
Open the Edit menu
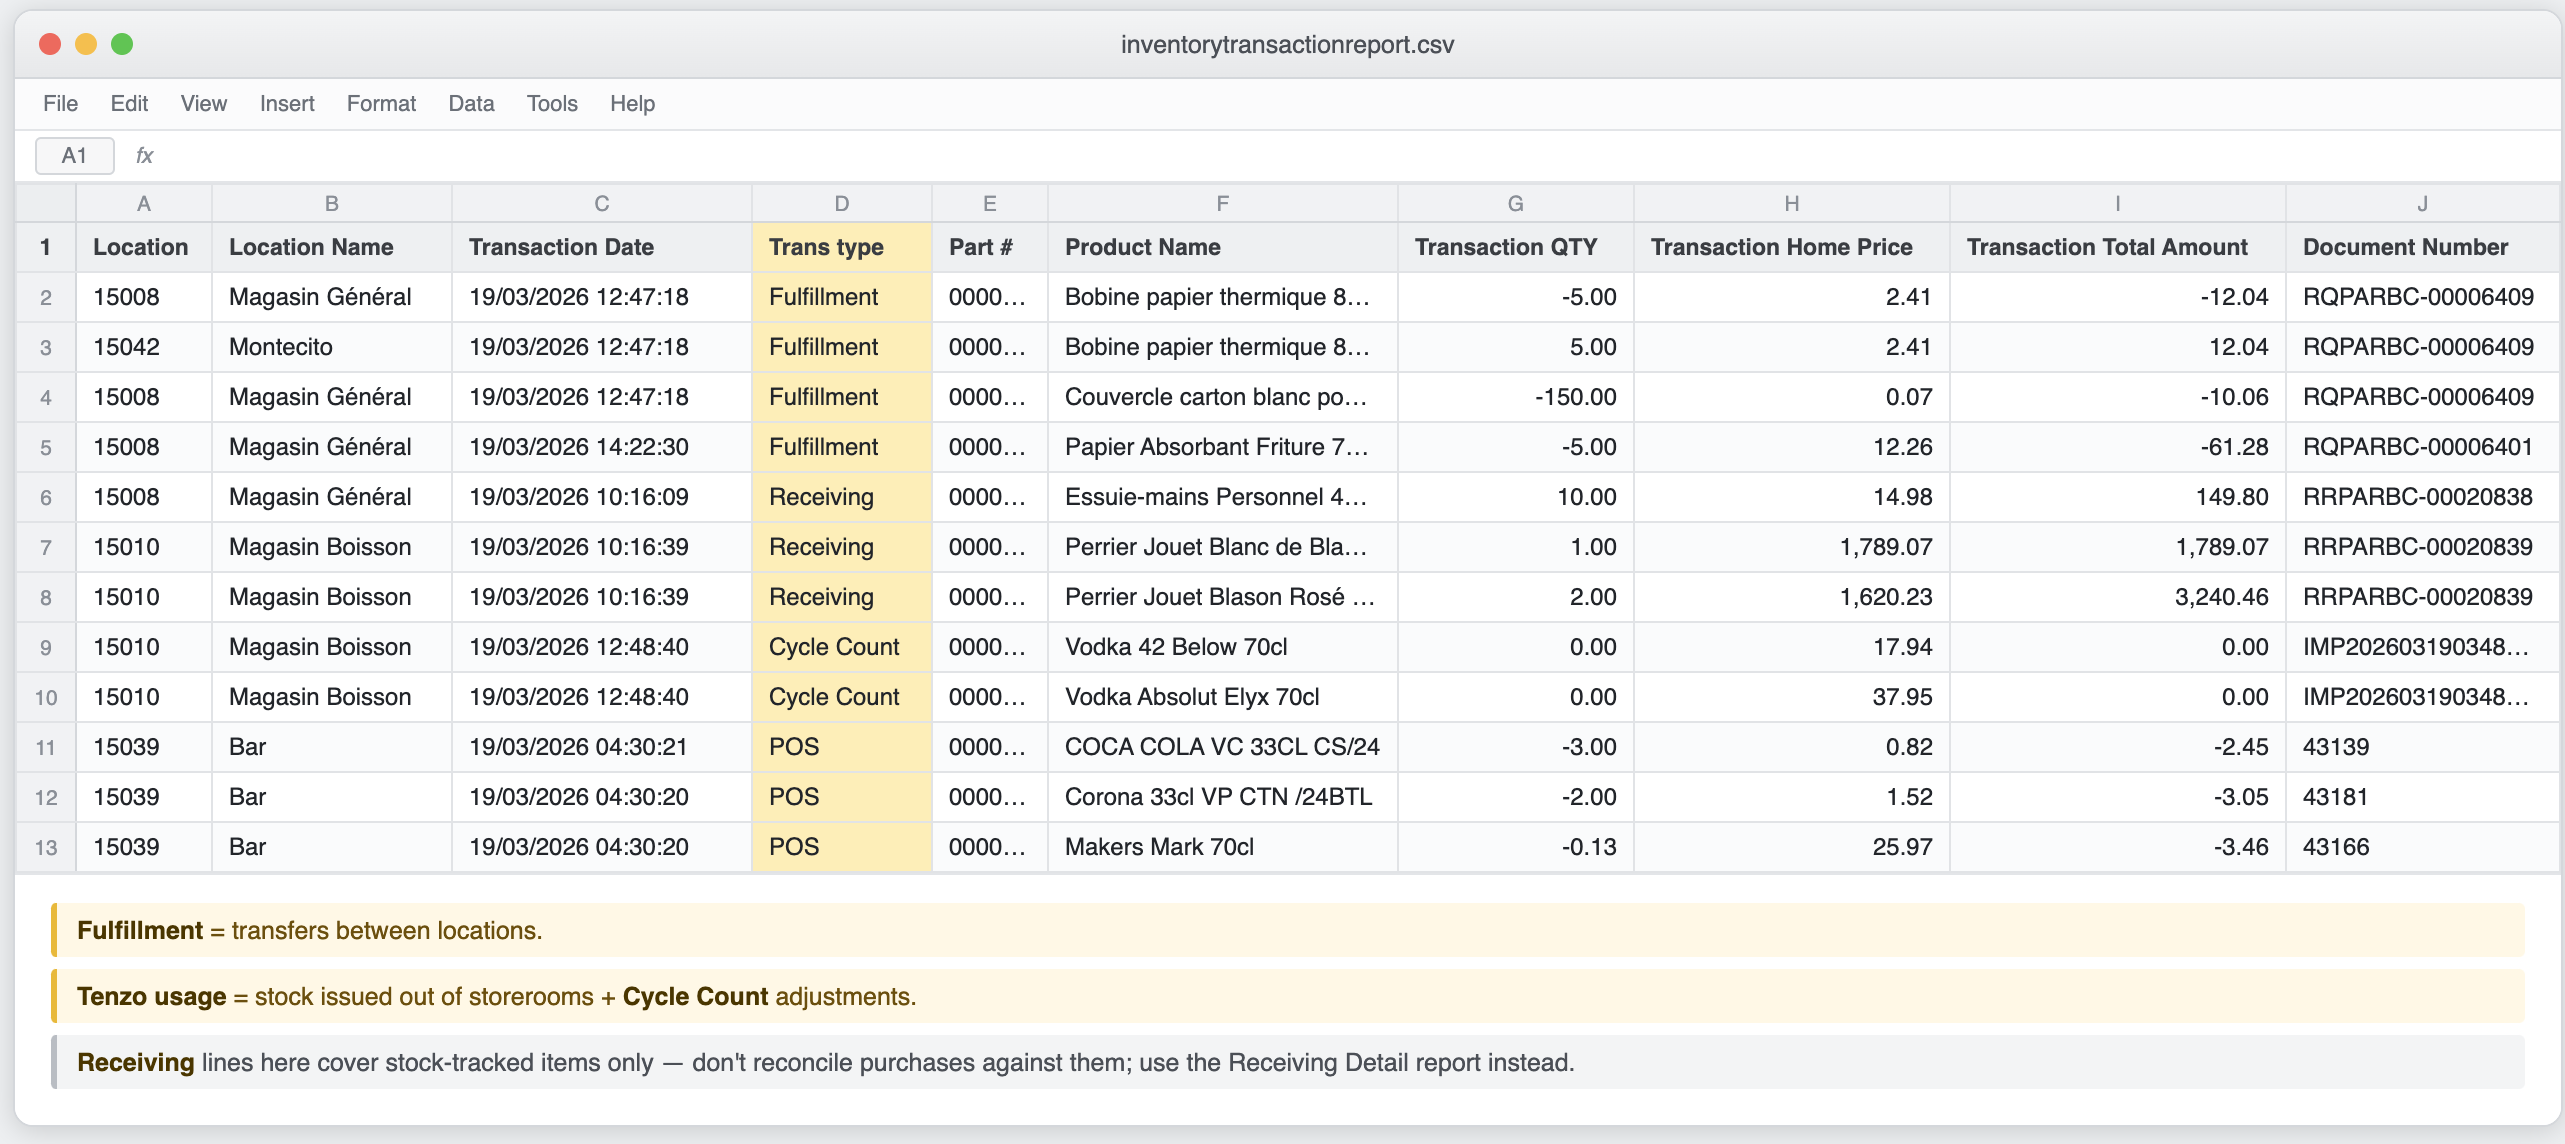[129, 104]
